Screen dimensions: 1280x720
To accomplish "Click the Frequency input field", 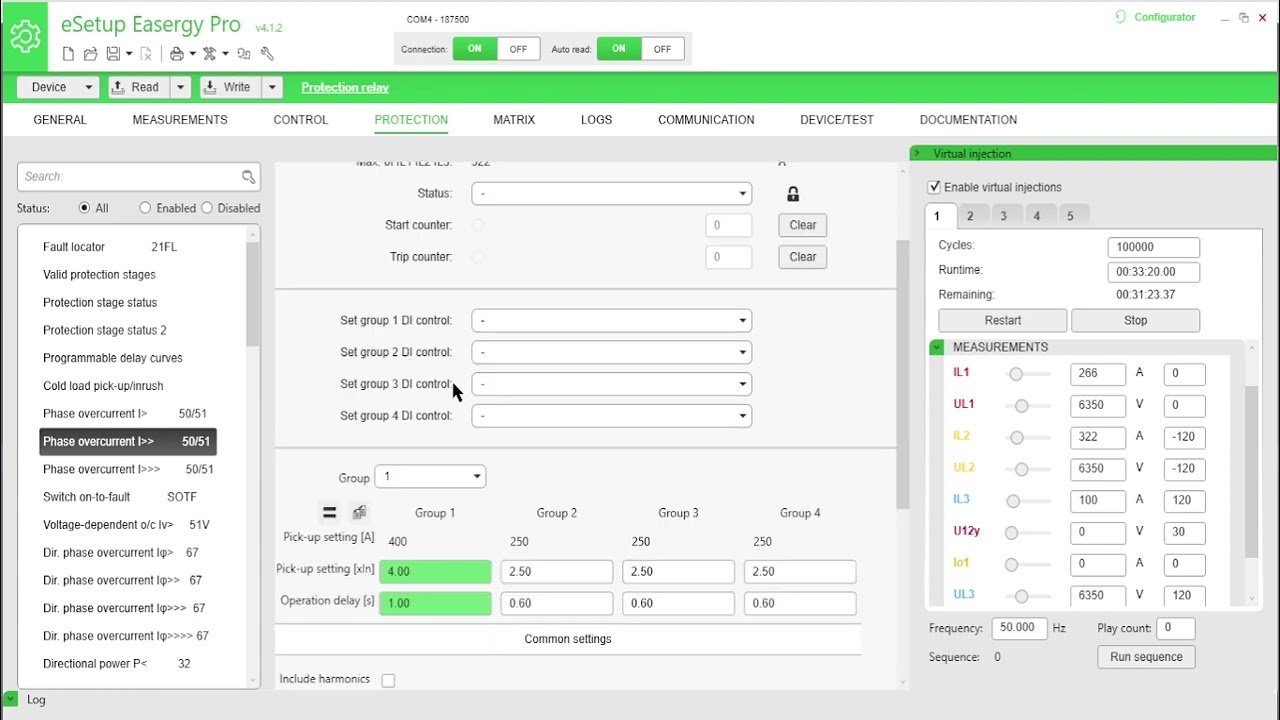I will coord(1019,628).
